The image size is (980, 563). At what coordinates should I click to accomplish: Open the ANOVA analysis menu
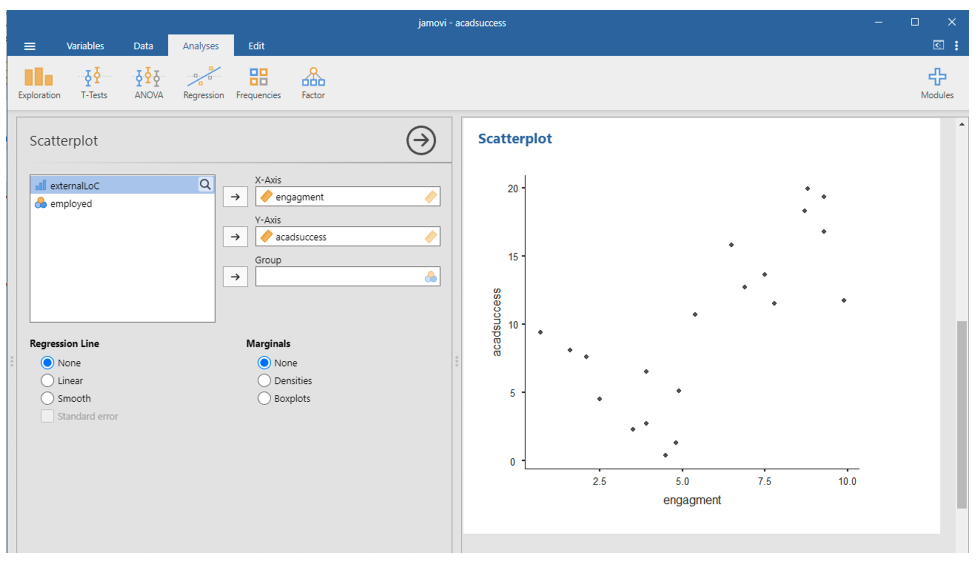148,83
